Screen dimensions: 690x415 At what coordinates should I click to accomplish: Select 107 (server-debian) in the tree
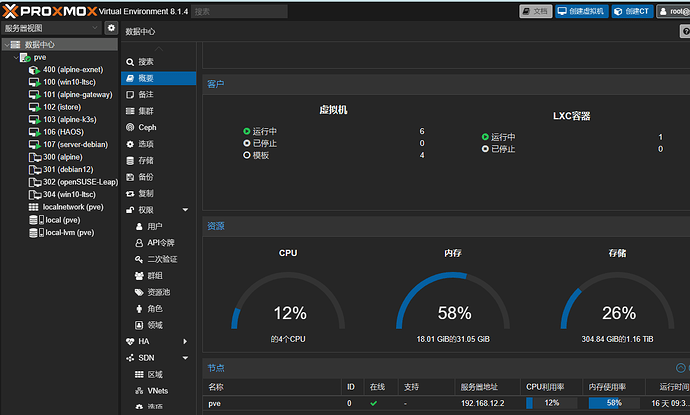[x=75, y=144]
